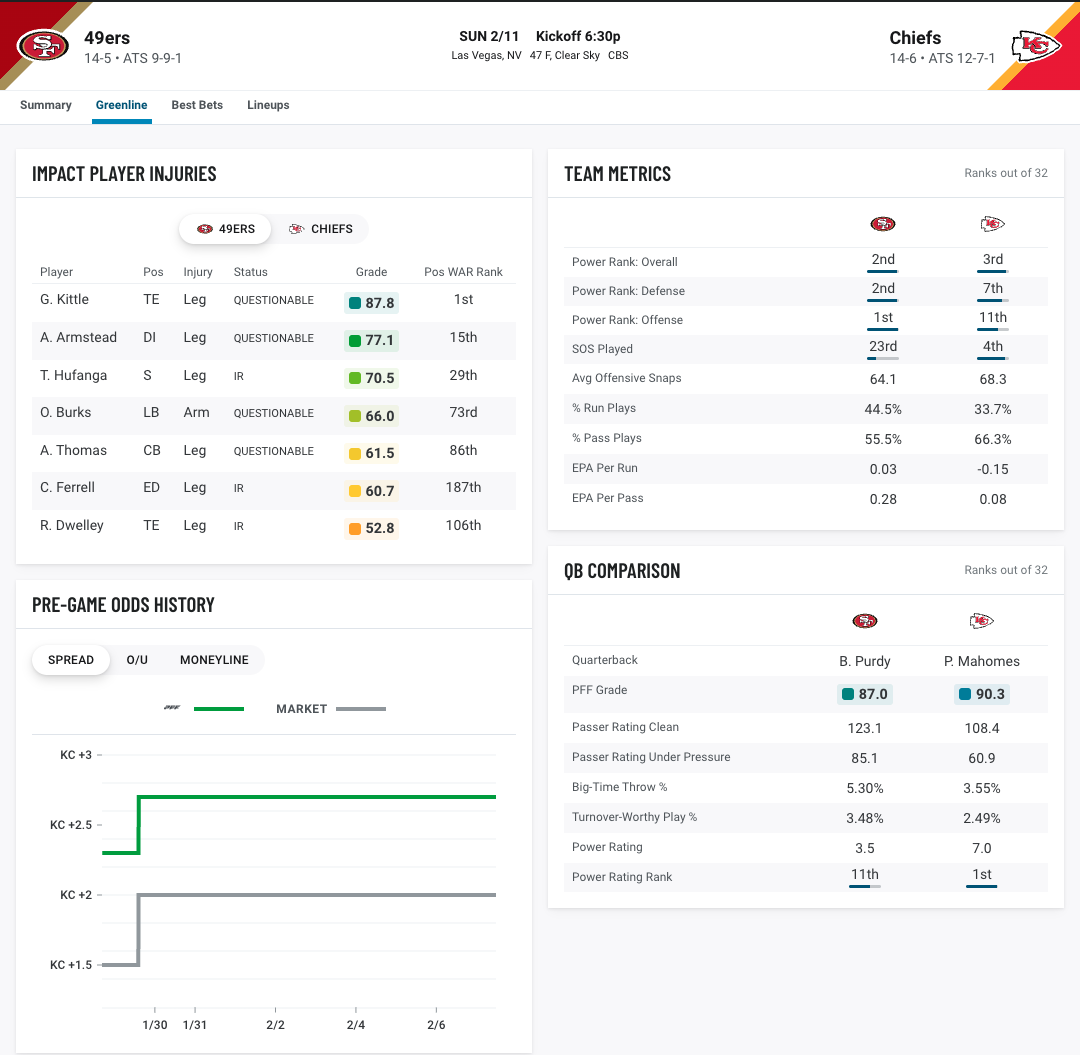Open the Summary tab
Viewport: 1080px width, 1055px height.
coord(45,105)
